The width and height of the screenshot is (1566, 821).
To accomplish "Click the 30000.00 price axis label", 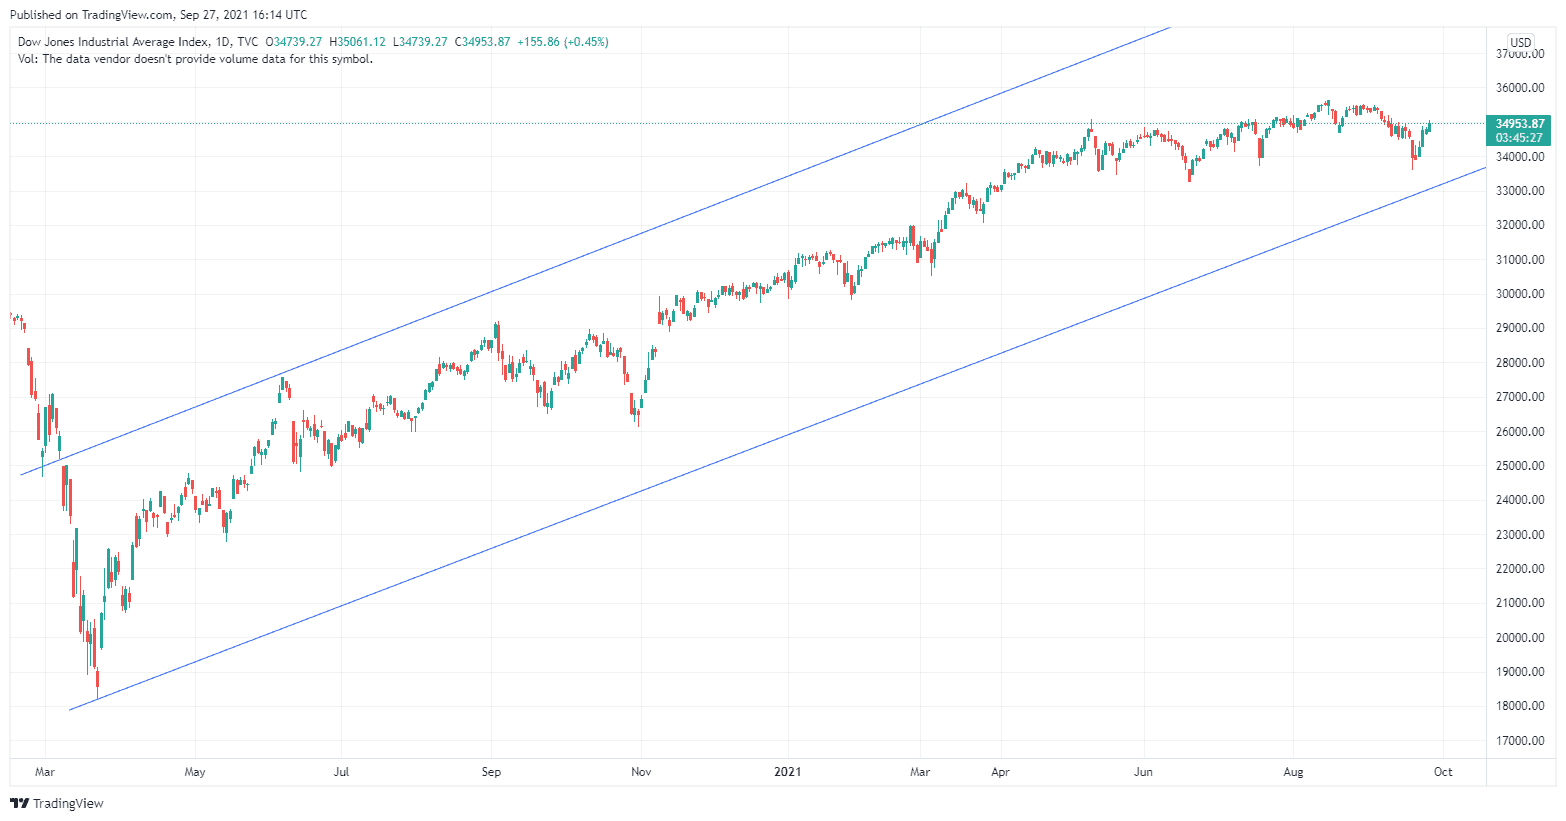I will (1520, 294).
